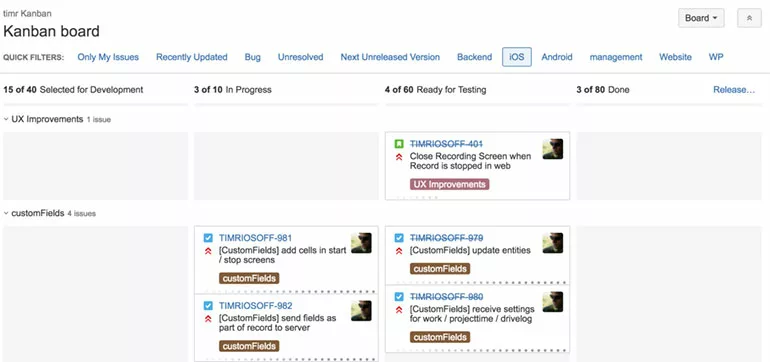Click the Release… link
Viewport: 770px width, 362px height.
734,90
